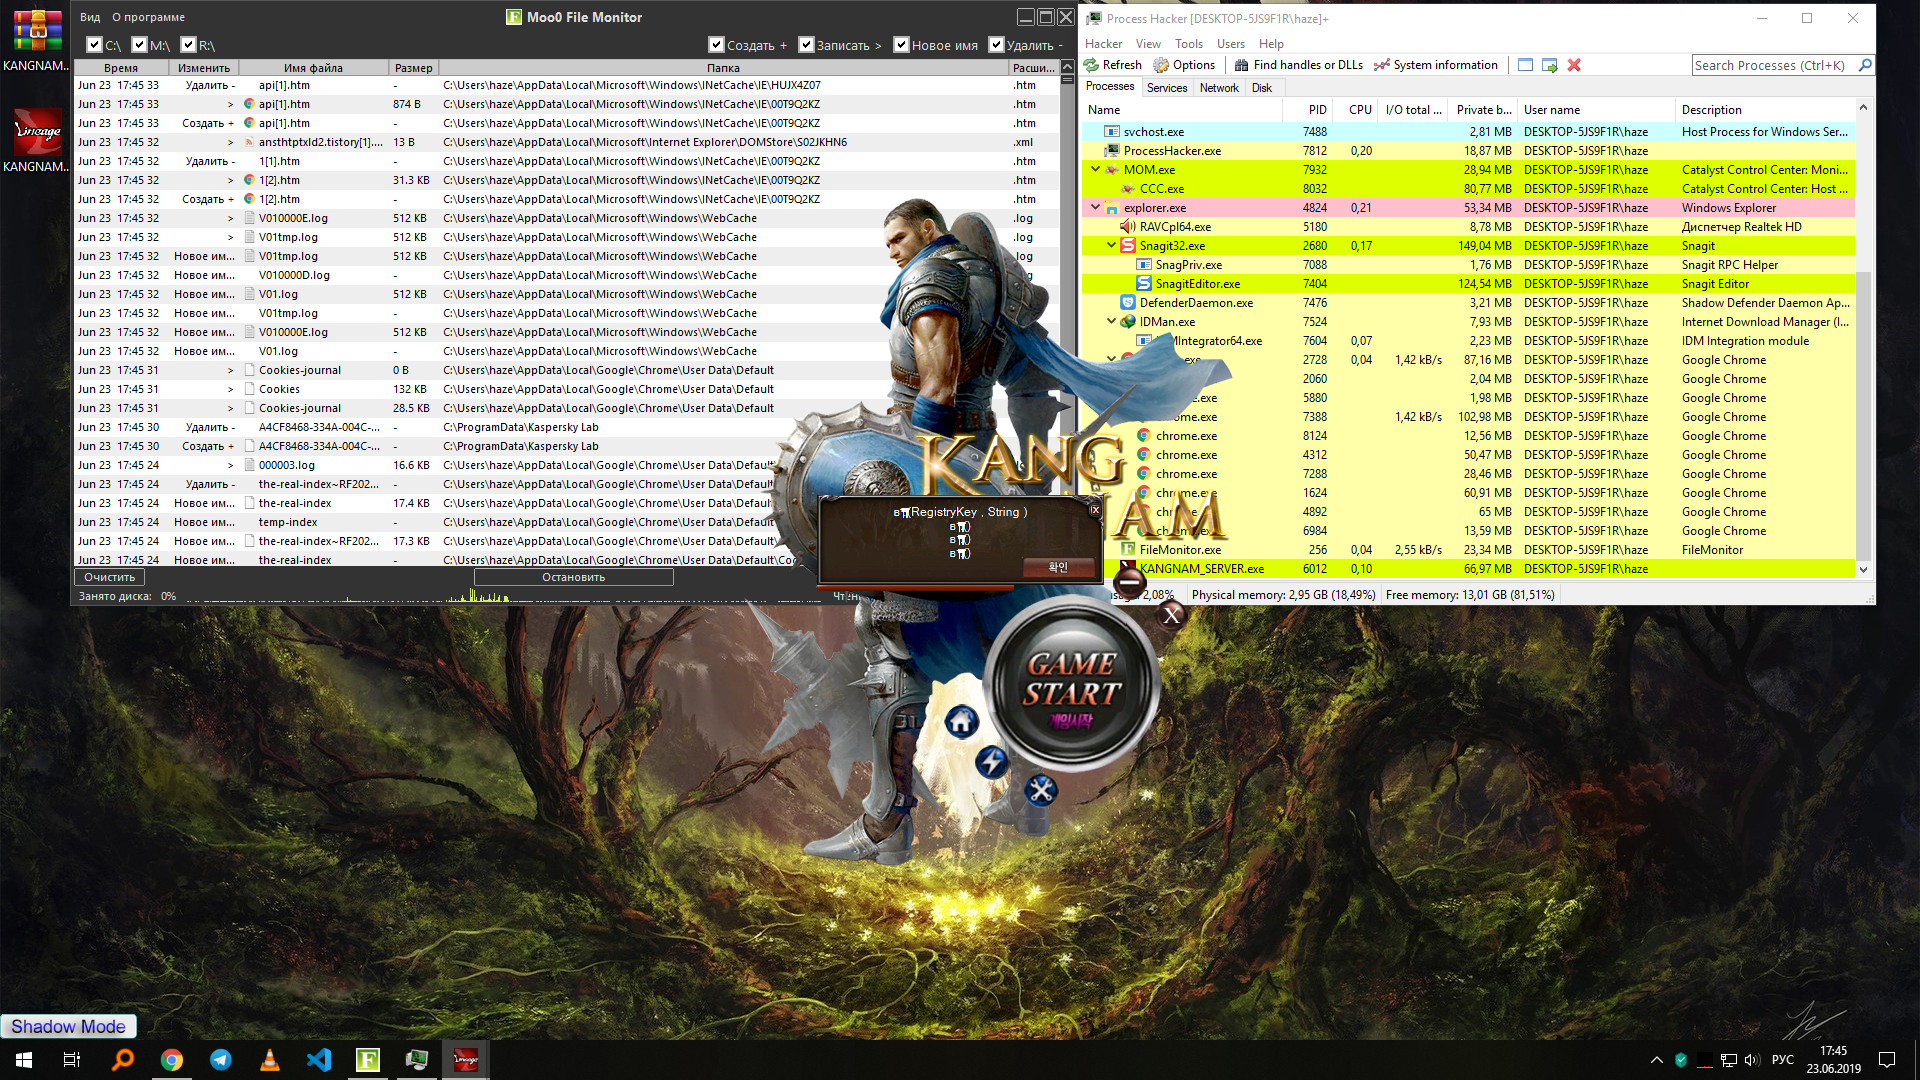Click the Очистить button
The width and height of the screenshot is (1920, 1080).
click(109, 577)
